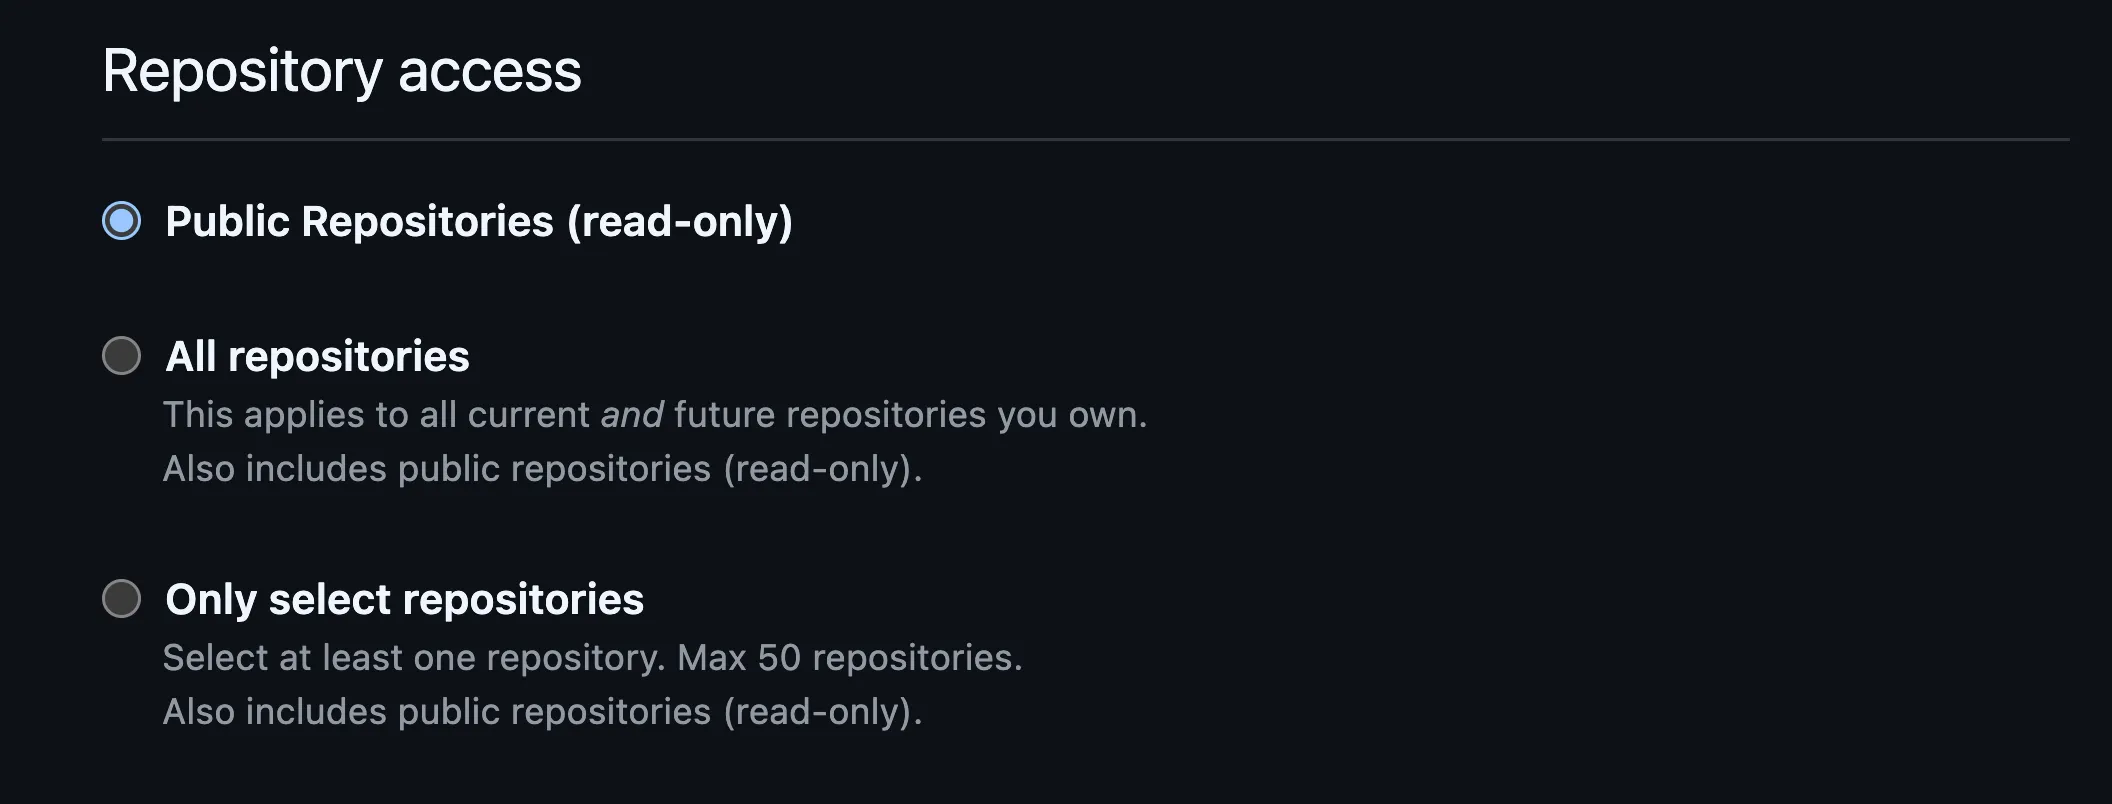Click "(read-only)" ending the All repositories description

coord(820,469)
